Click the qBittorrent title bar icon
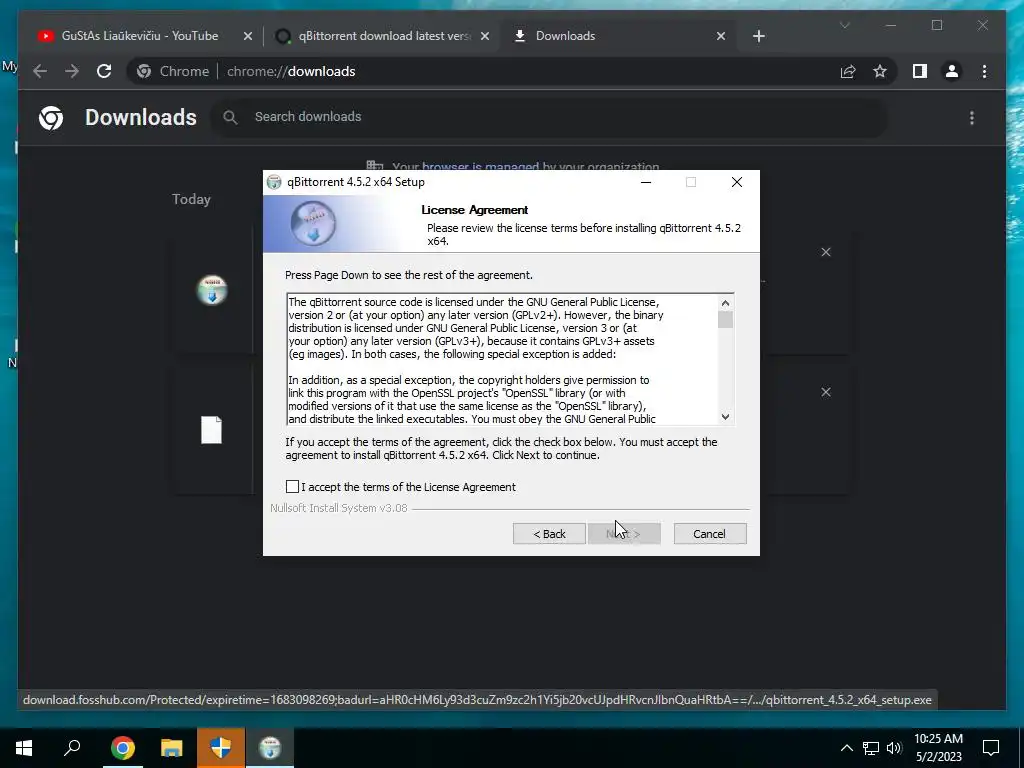The width and height of the screenshot is (1024, 768). (275, 182)
